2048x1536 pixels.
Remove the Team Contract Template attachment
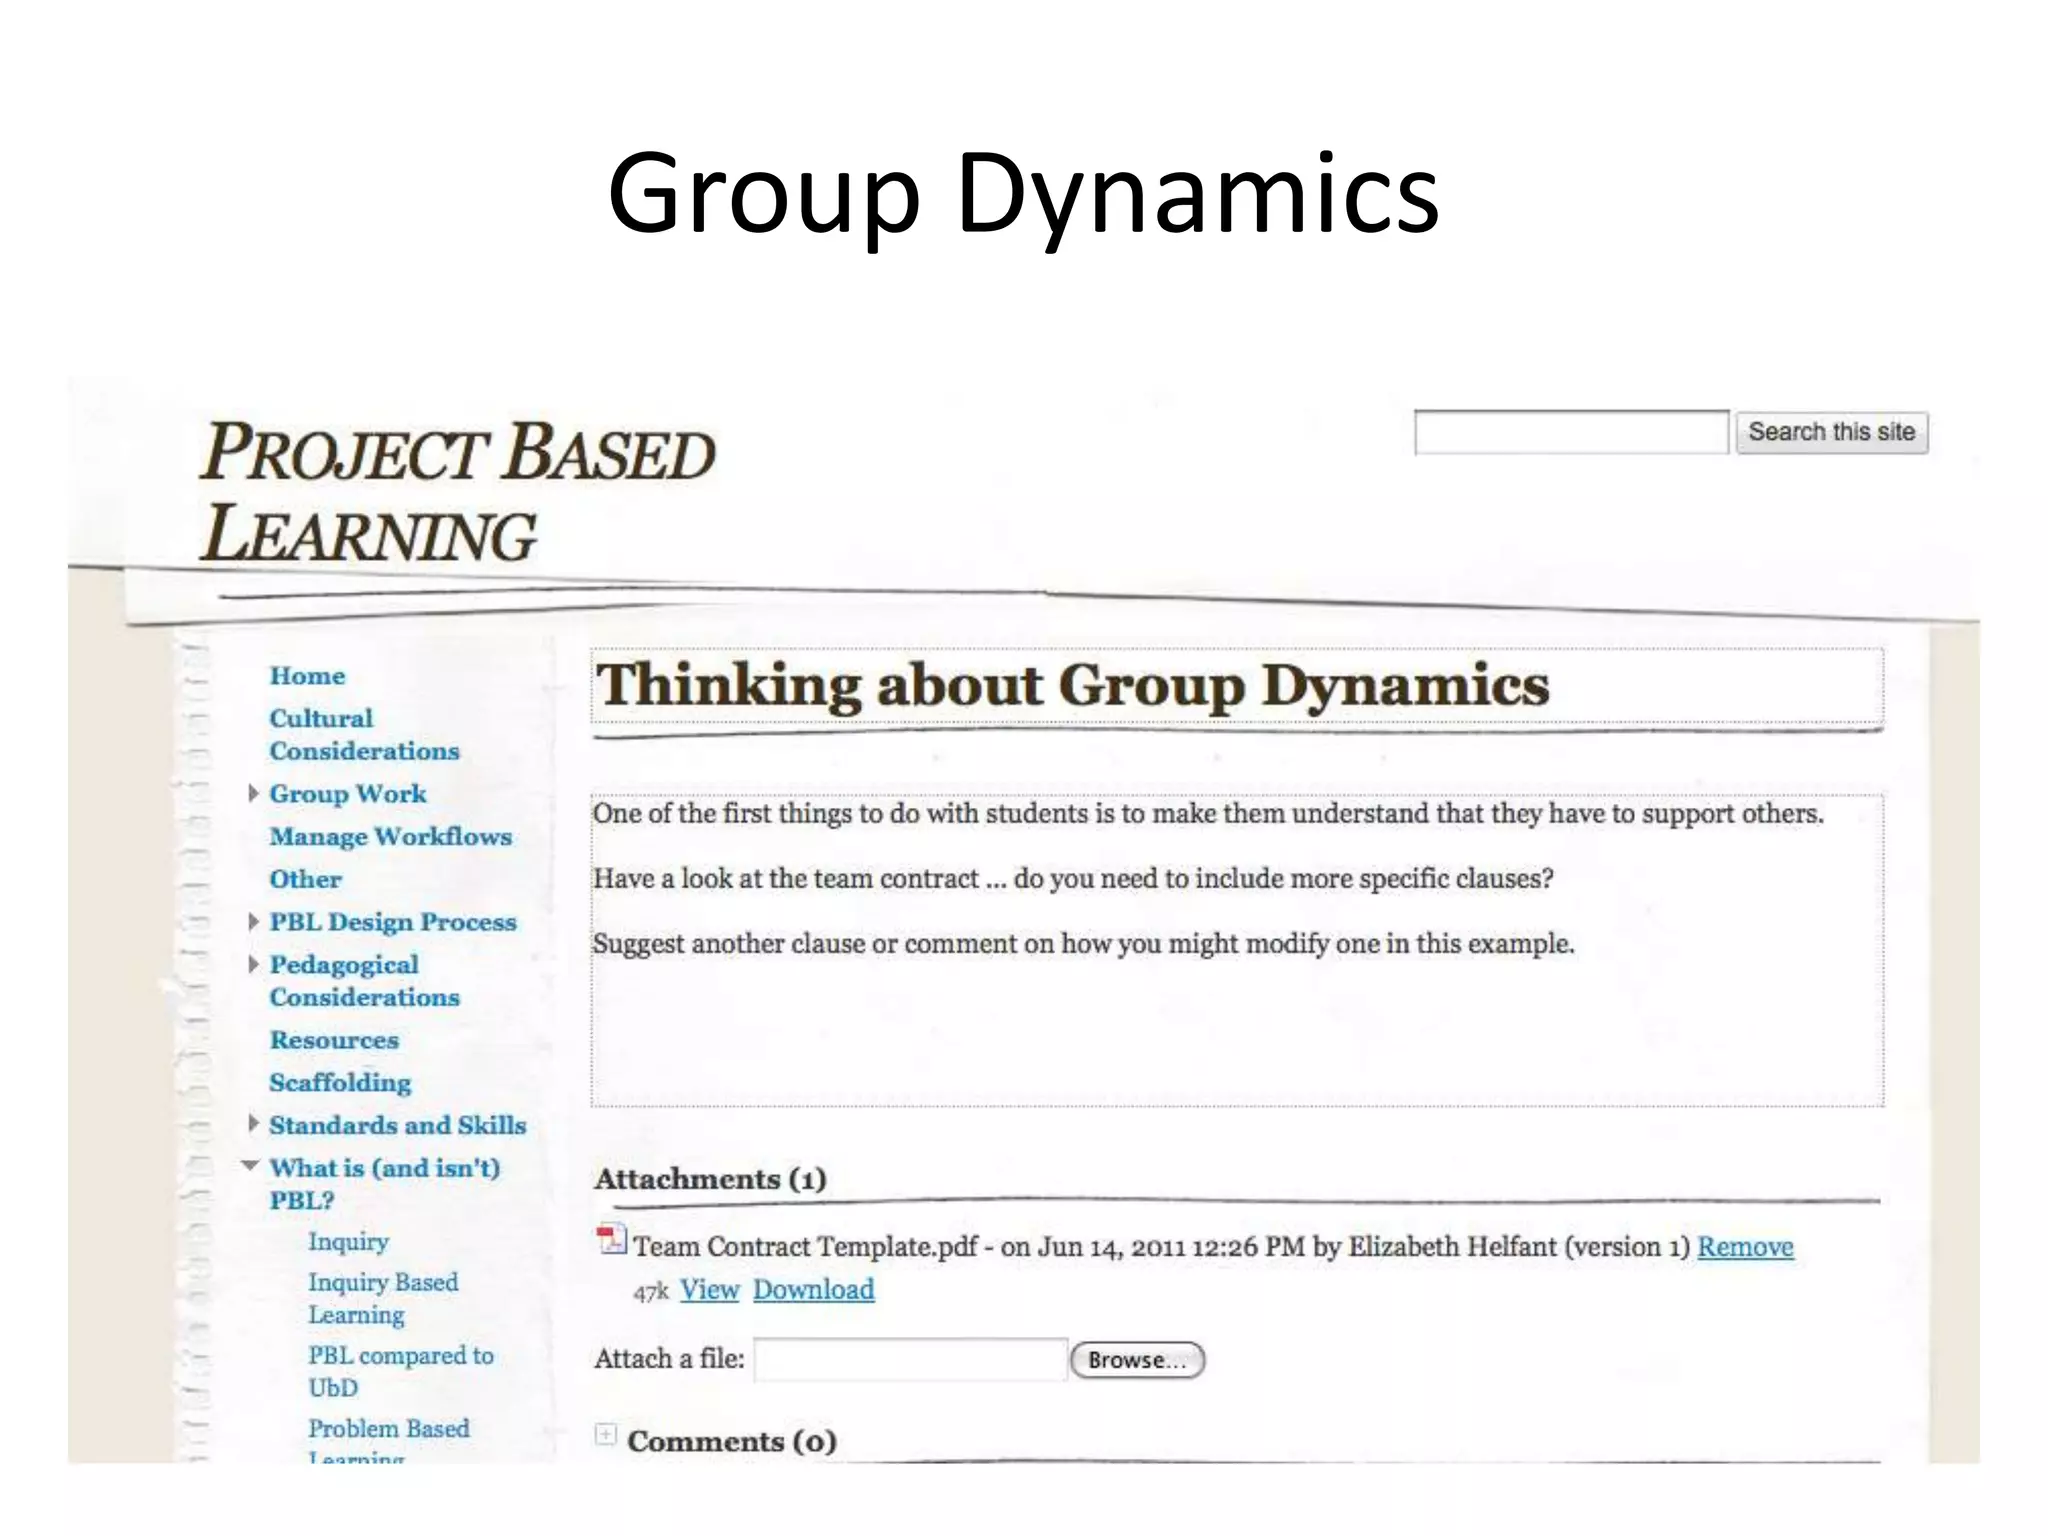click(x=1745, y=1247)
